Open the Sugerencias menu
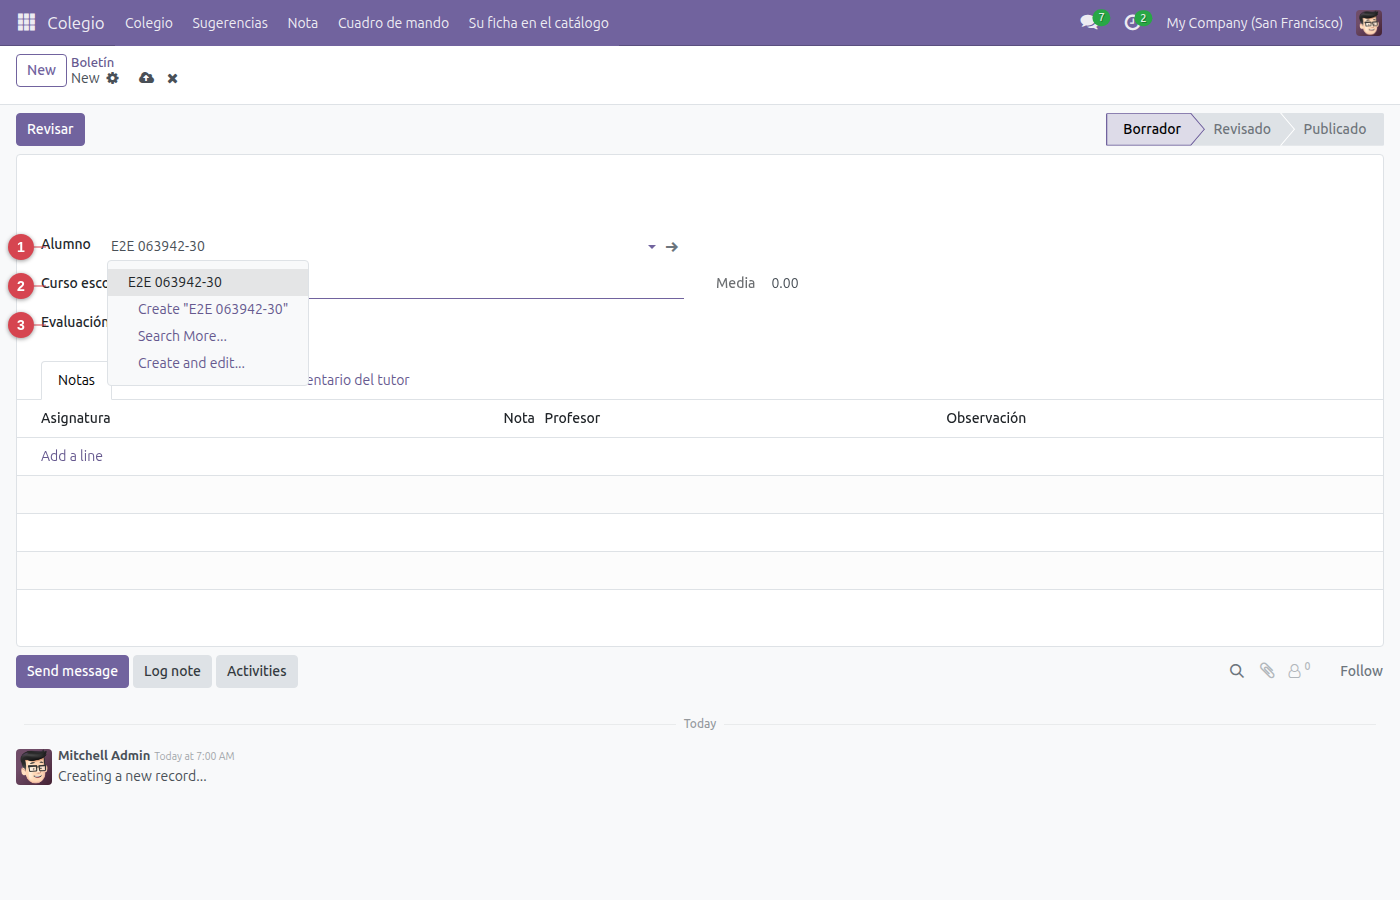Screen dimensions: 1400x900 coord(230,22)
